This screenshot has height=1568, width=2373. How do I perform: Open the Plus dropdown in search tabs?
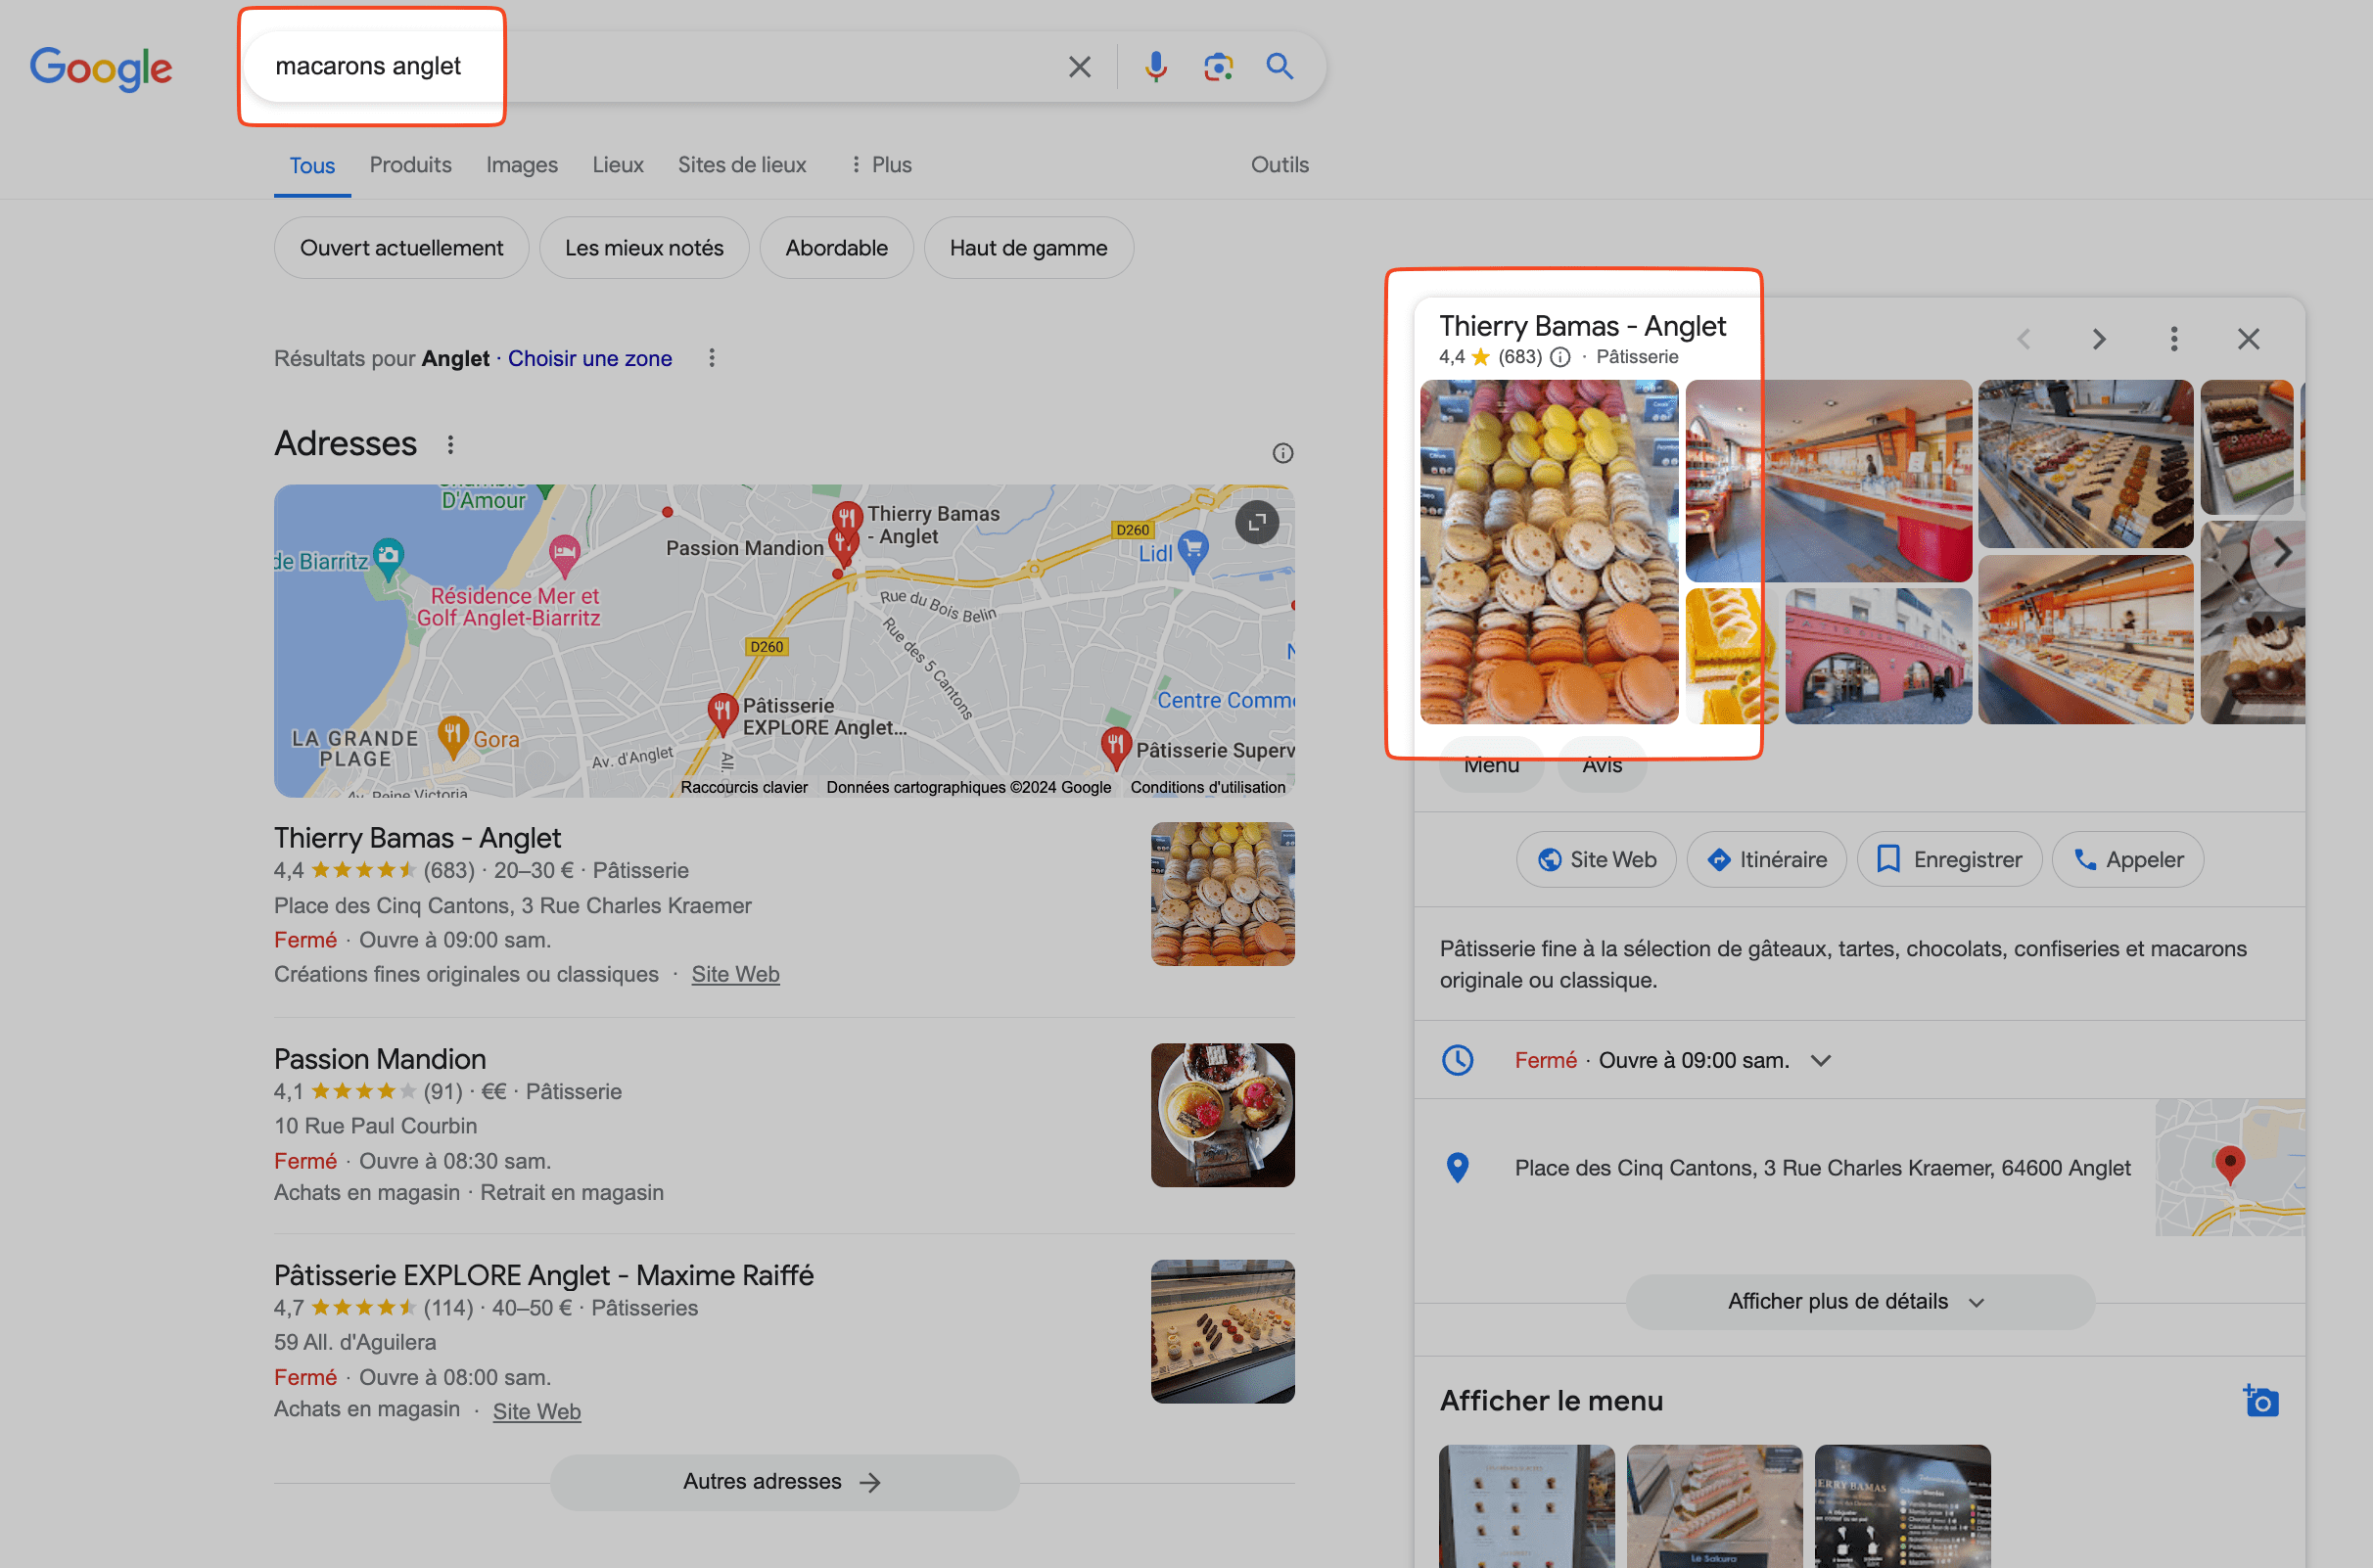880,165
